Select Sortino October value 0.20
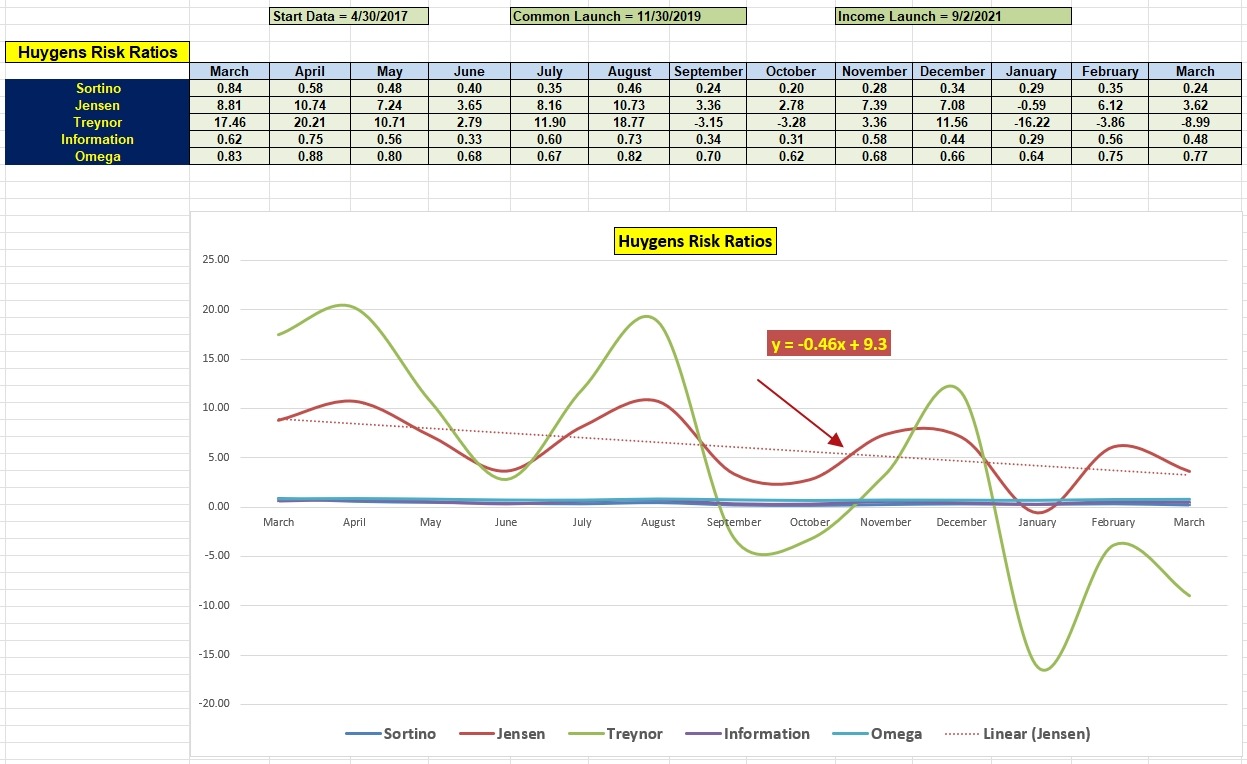 pos(791,88)
